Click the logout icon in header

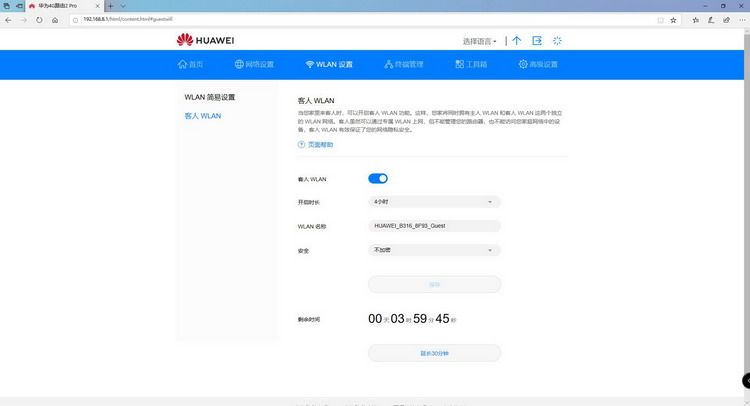537,41
